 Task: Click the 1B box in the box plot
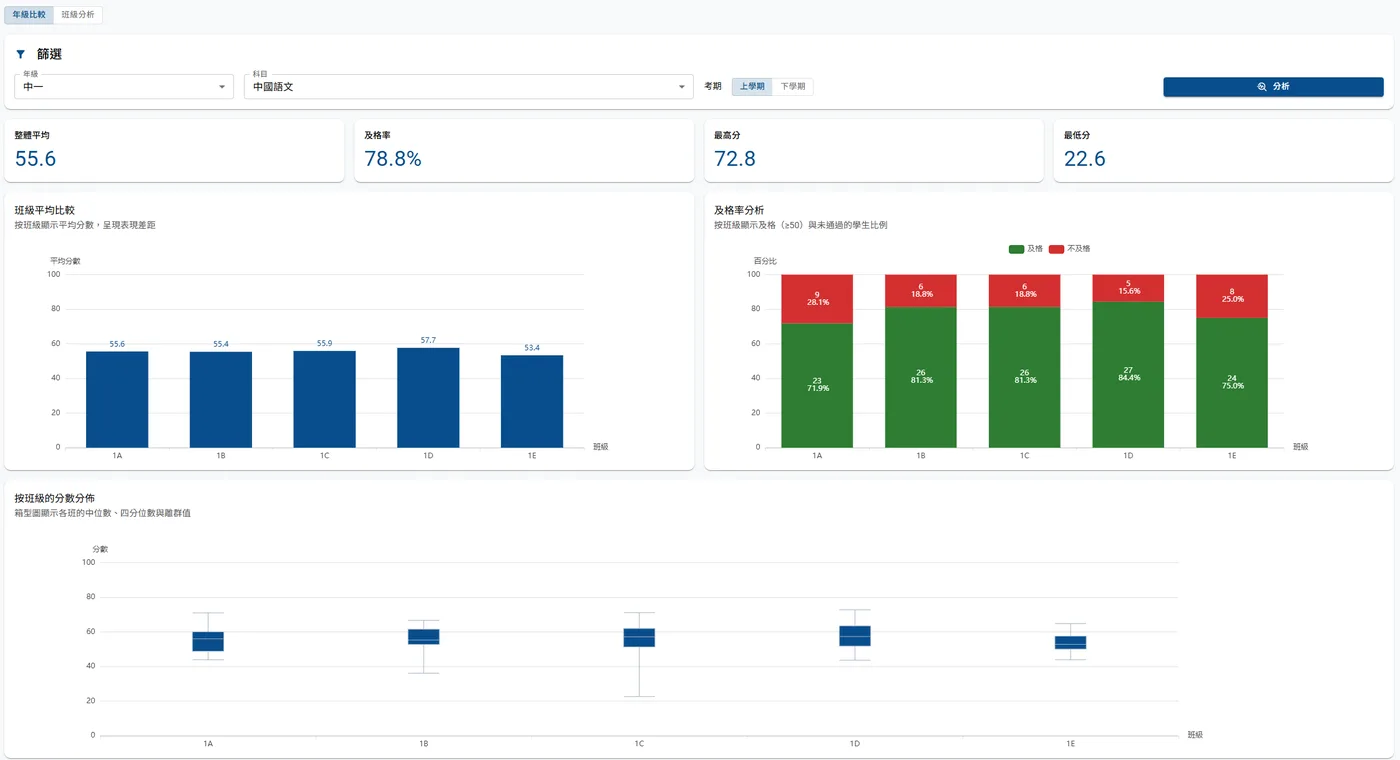pyautogui.click(x=424, y=636)
